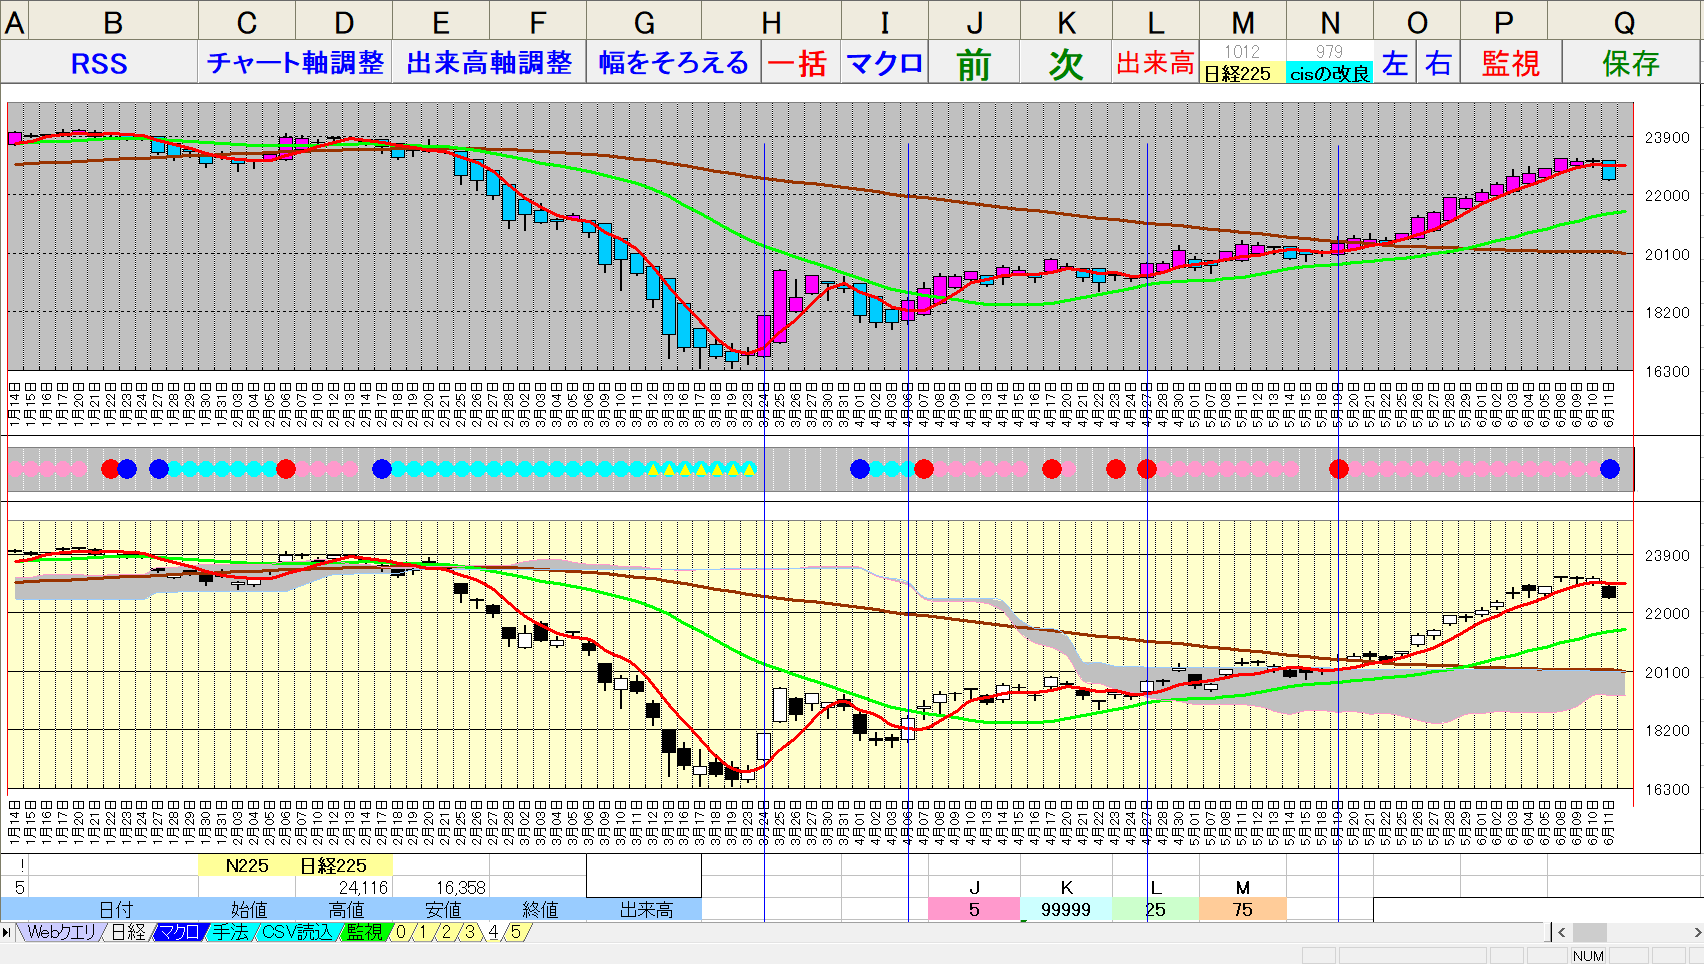Select column header K

click(1067, 21)
